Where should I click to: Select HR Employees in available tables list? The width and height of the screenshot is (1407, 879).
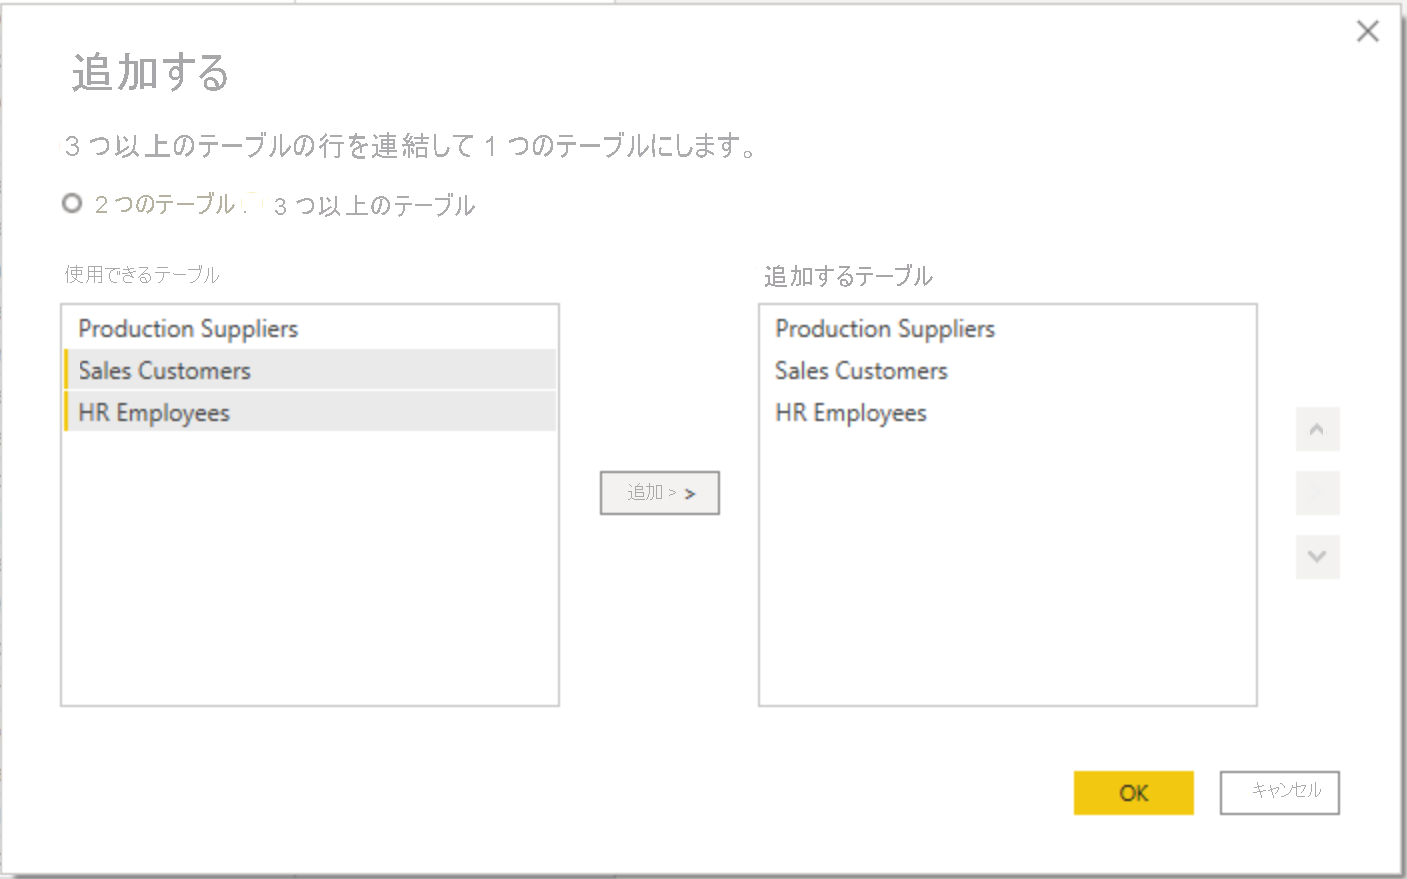(x=154, y=413)
